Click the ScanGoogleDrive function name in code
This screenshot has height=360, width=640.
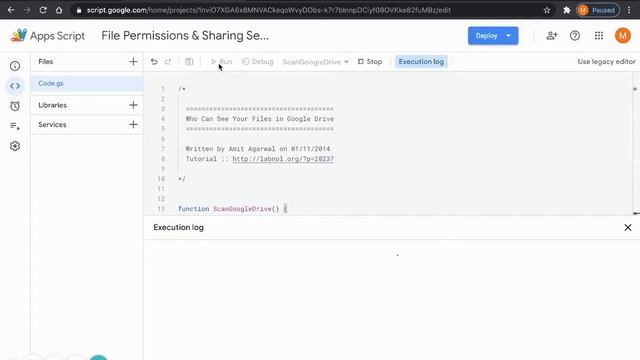point(242,209)
